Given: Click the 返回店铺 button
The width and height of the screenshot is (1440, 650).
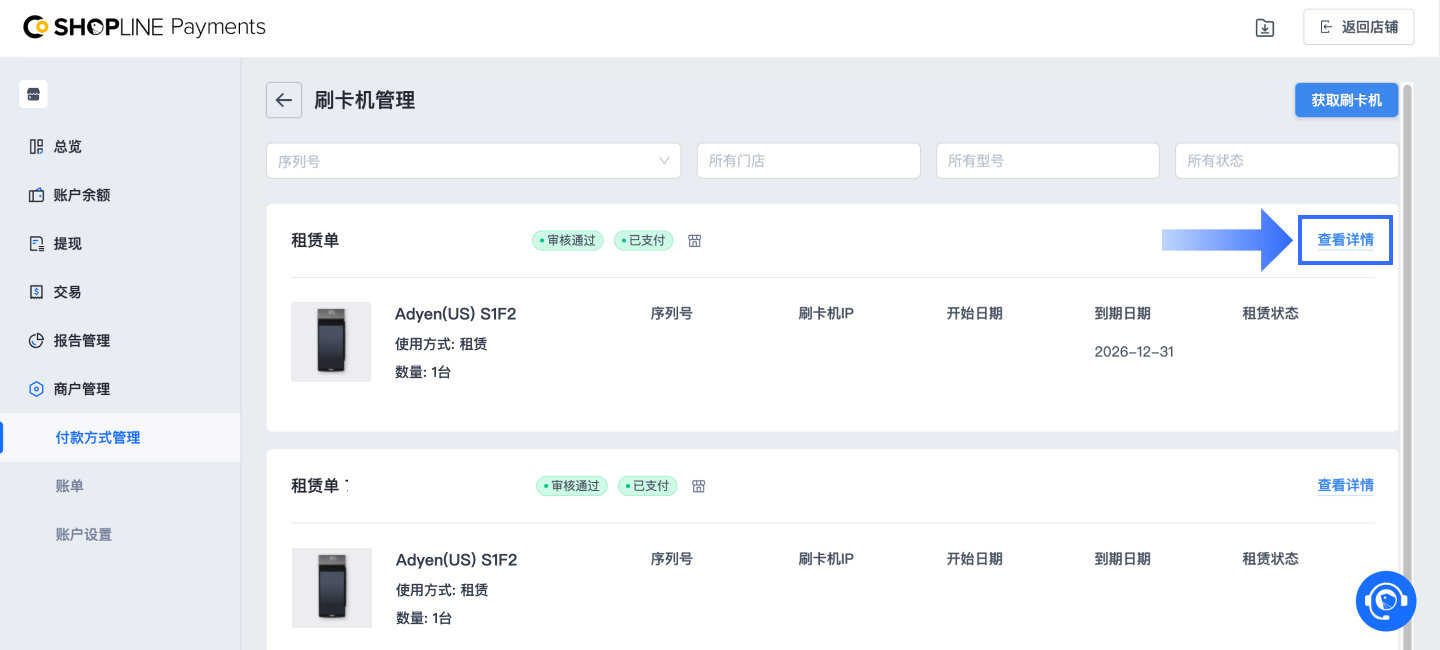Looking at the screenshot, I should point(1358,27).
